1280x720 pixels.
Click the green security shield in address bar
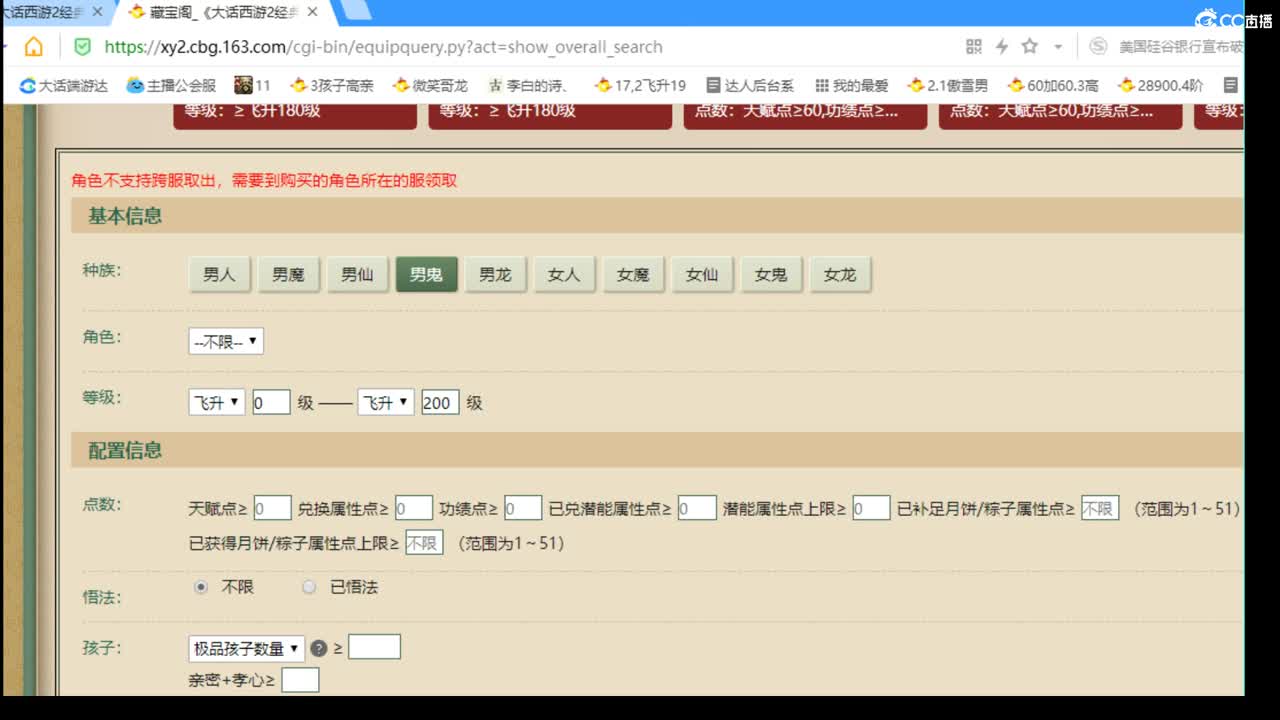(83, 46)
